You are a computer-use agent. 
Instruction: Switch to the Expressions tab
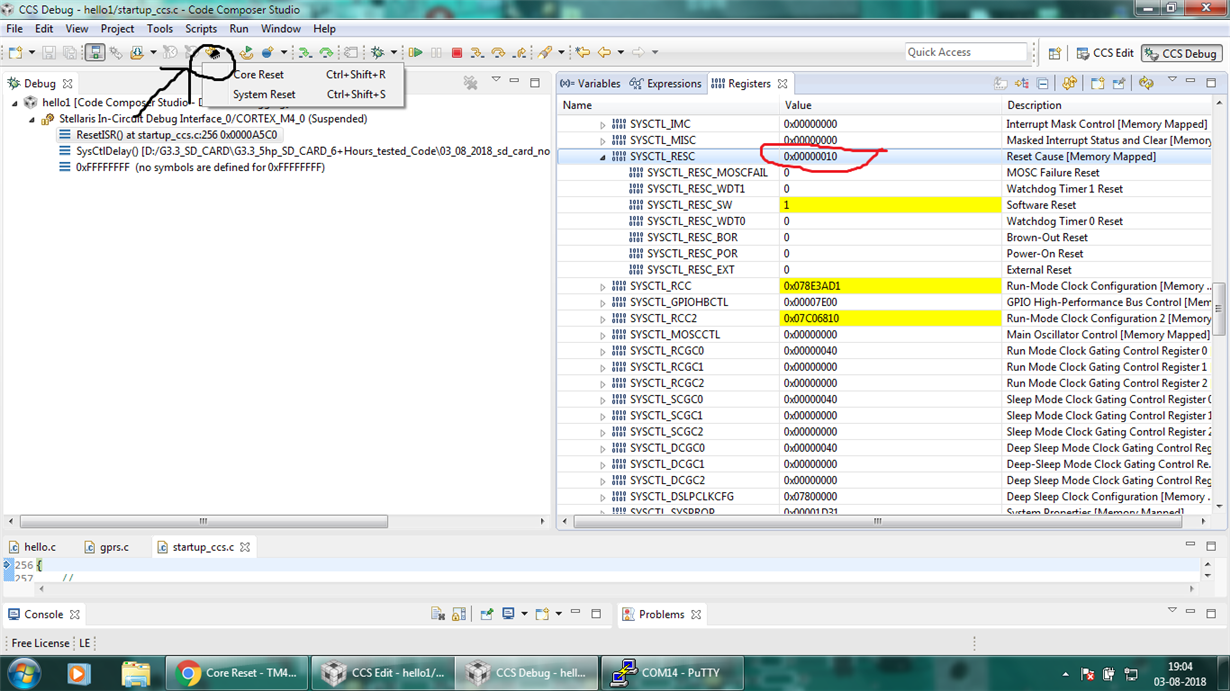pos(665,84)
